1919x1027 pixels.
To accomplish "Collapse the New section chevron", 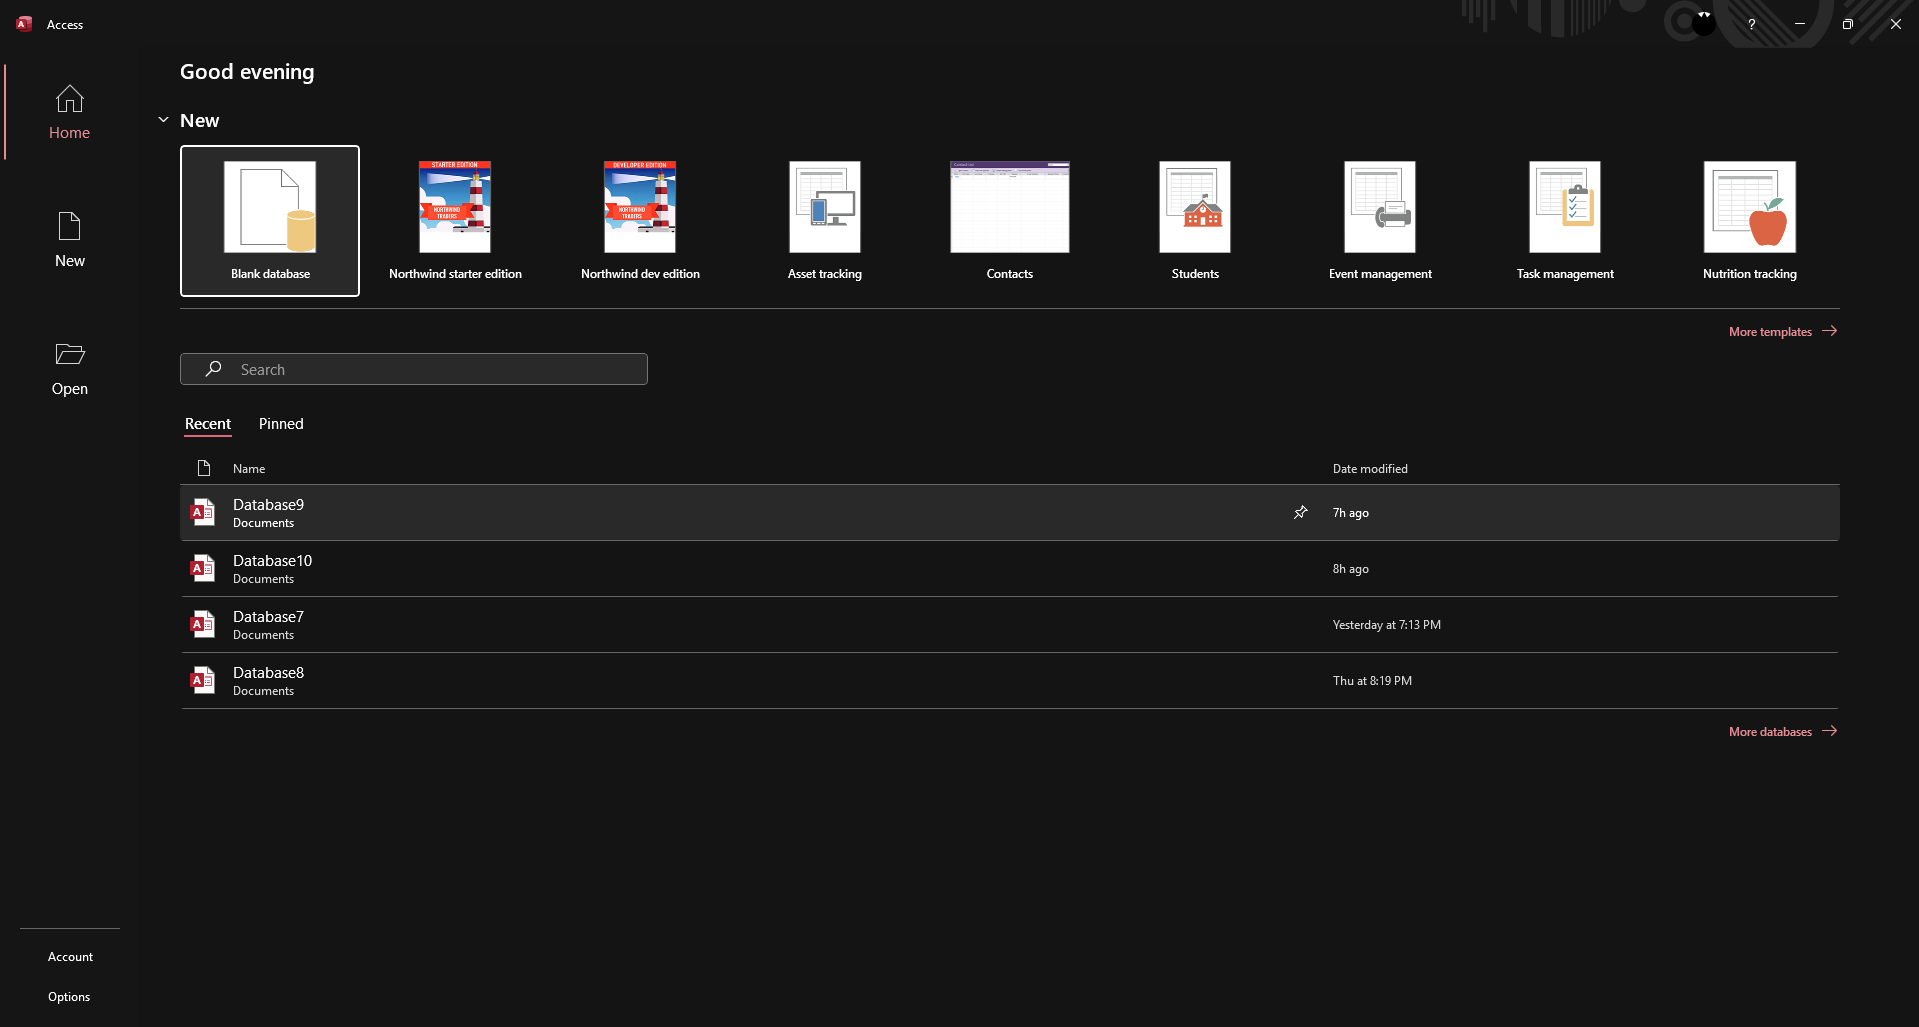I will 163,120.
